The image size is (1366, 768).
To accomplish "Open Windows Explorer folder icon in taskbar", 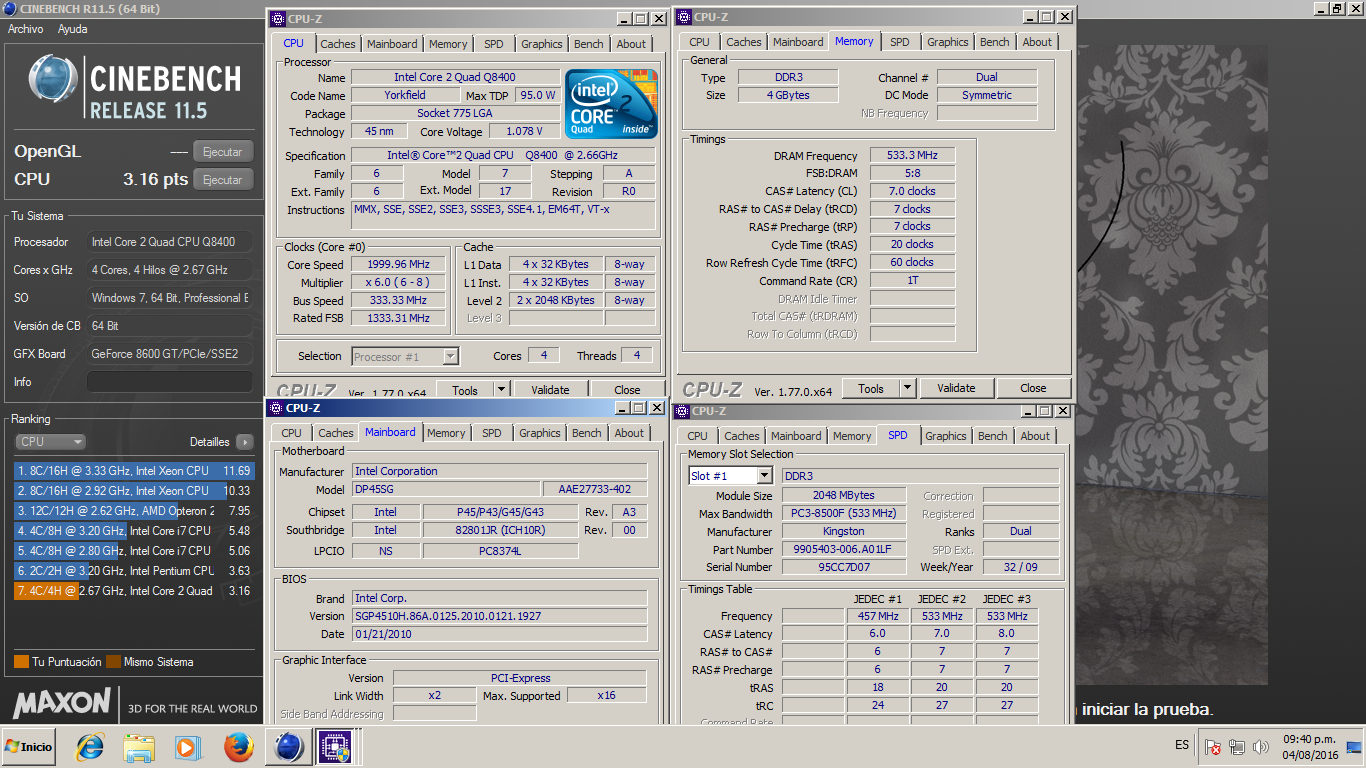I will (x=139, y=746).
